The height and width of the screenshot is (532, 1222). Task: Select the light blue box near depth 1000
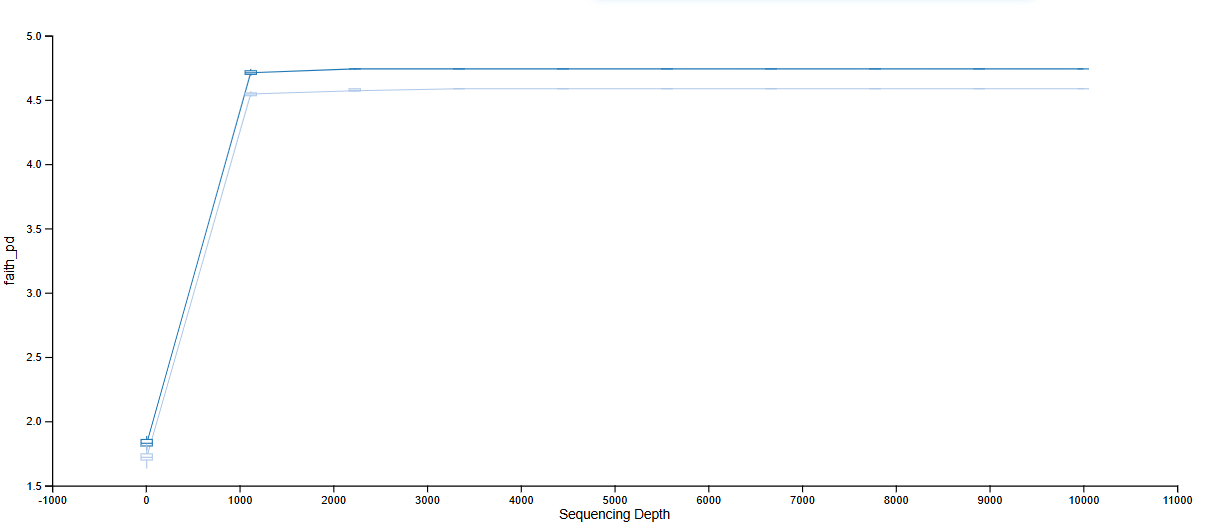point(251,94)
